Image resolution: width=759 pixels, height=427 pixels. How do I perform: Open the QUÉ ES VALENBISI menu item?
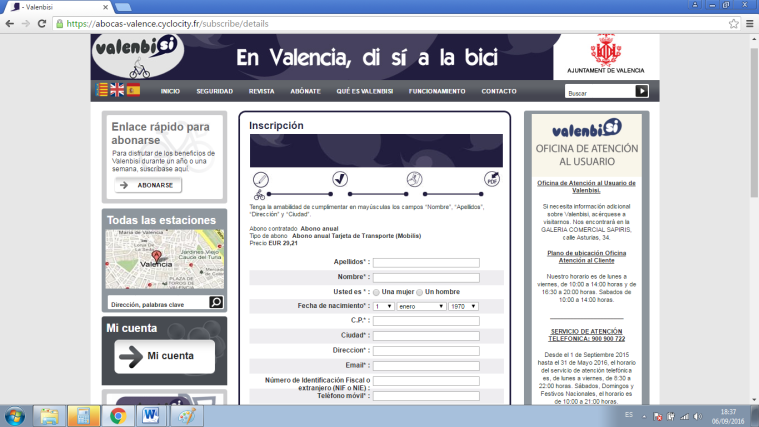(365, 91)
